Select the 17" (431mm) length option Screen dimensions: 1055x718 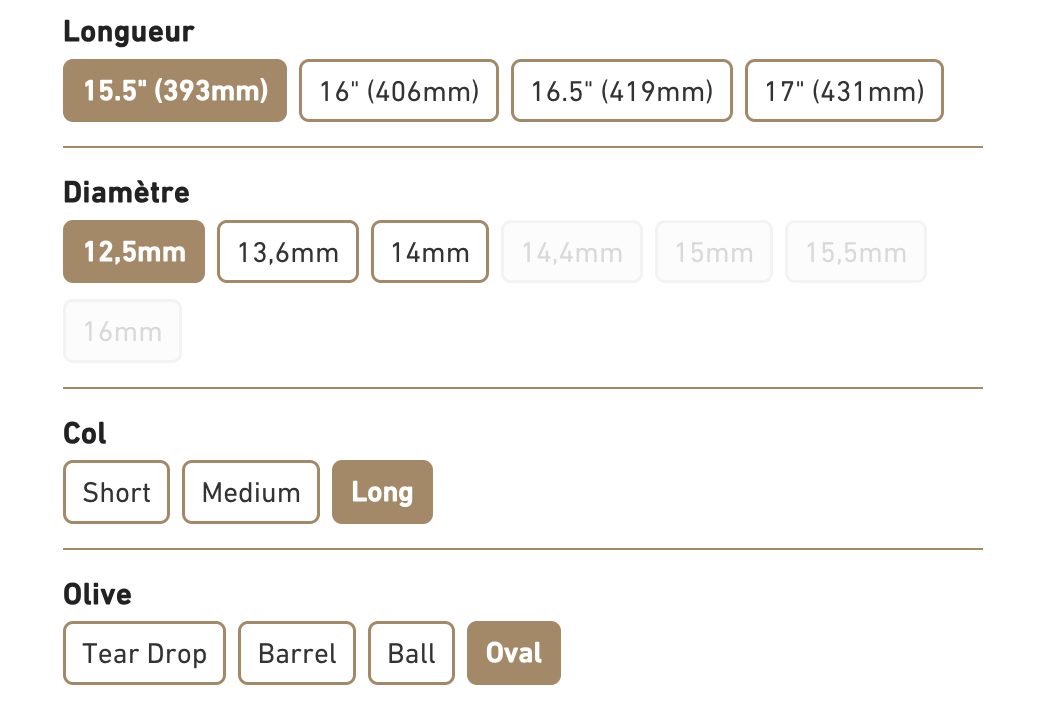[844, 91]
